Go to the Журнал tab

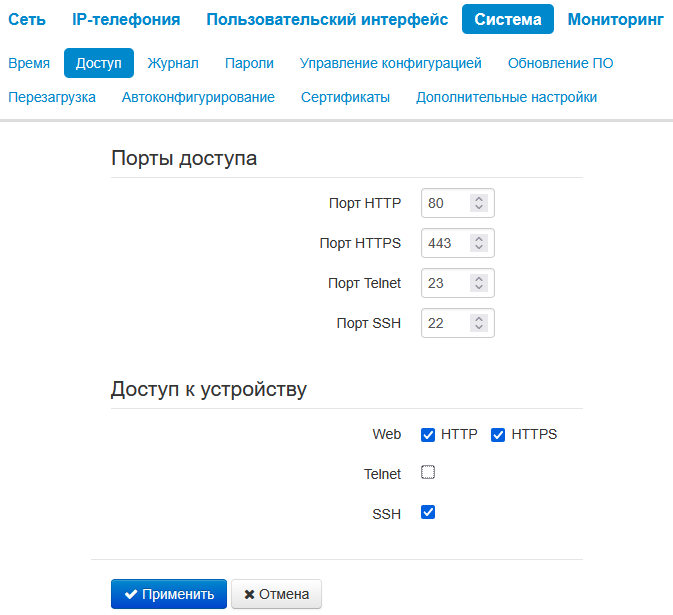[173, 63]
